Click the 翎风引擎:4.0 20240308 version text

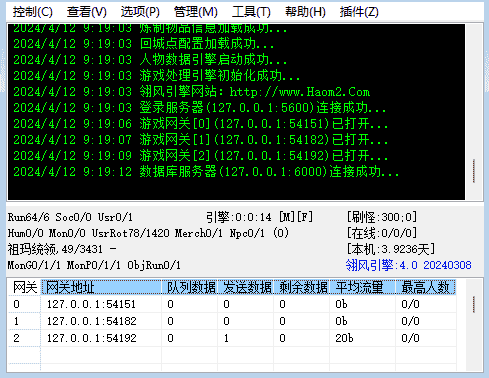click(x=408, y=265)
